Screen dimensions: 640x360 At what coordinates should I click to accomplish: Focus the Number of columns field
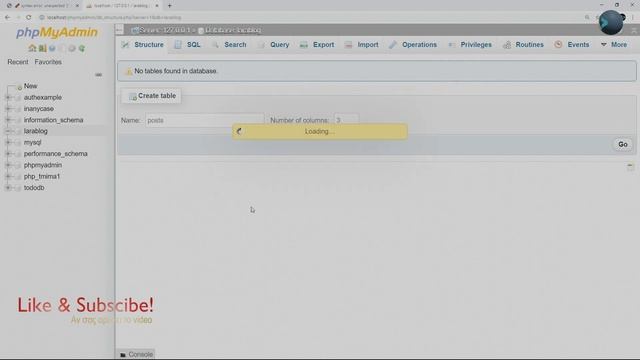point(347,120)
